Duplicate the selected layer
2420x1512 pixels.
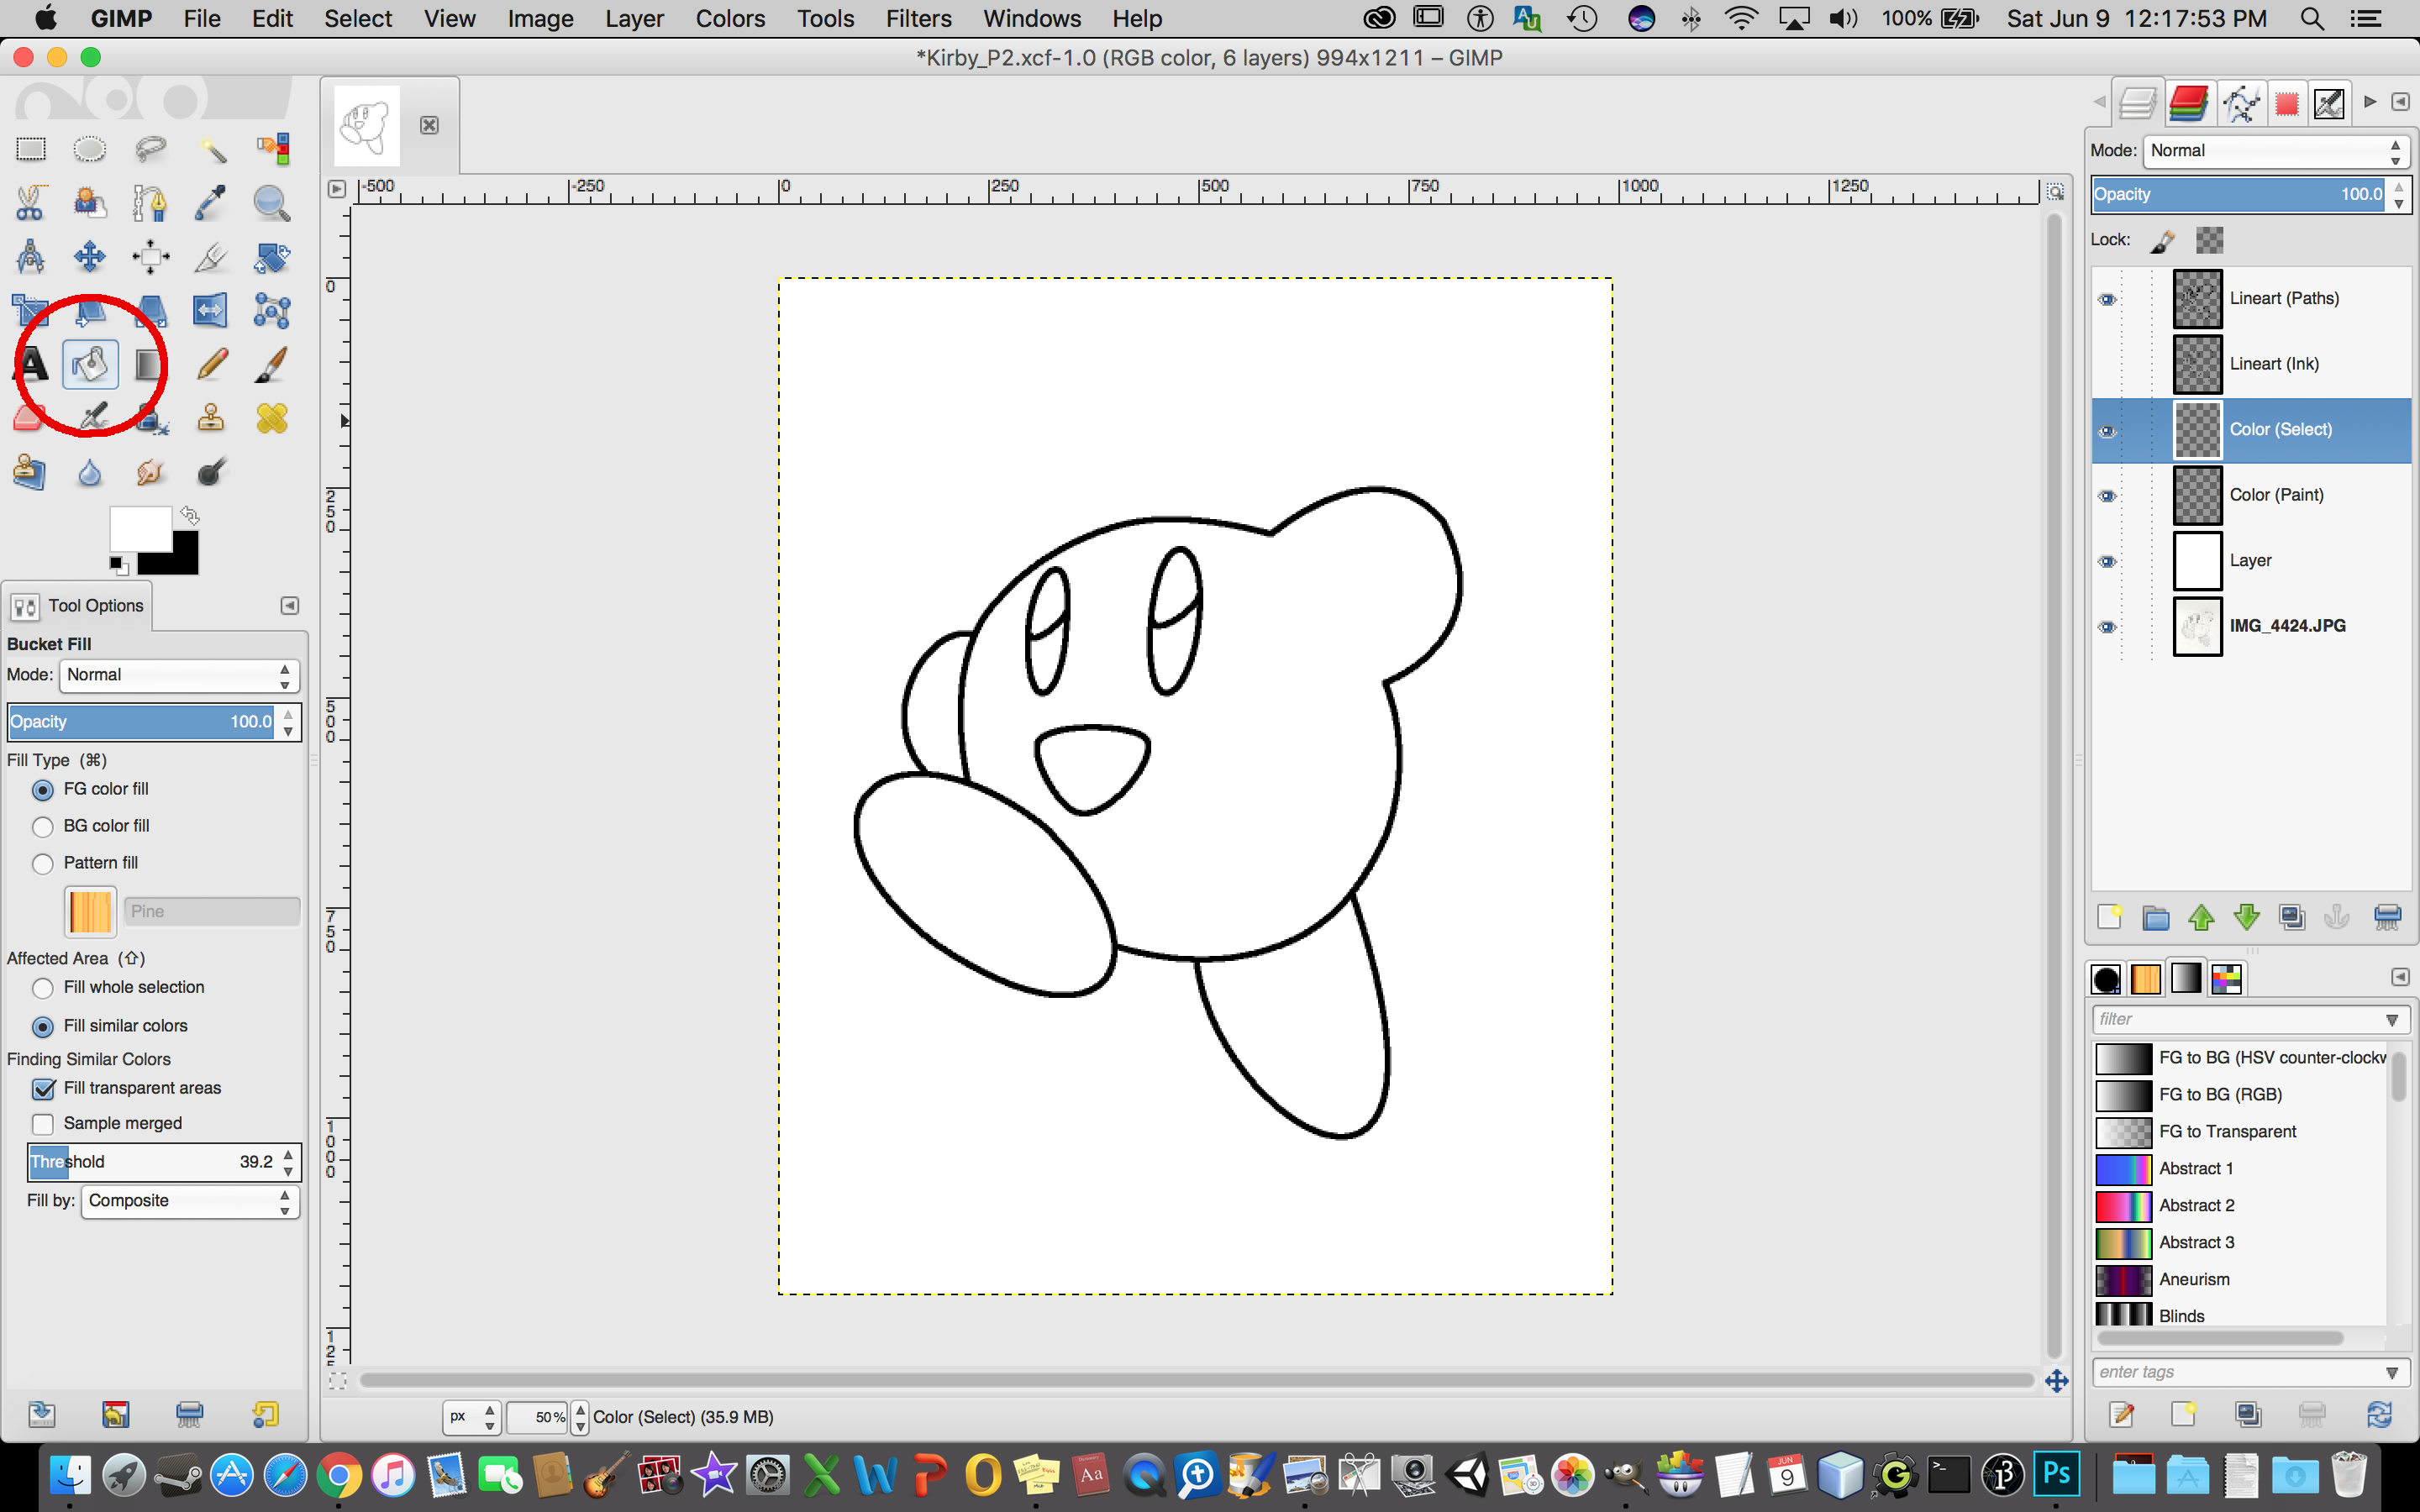(x=2291, y=917)
